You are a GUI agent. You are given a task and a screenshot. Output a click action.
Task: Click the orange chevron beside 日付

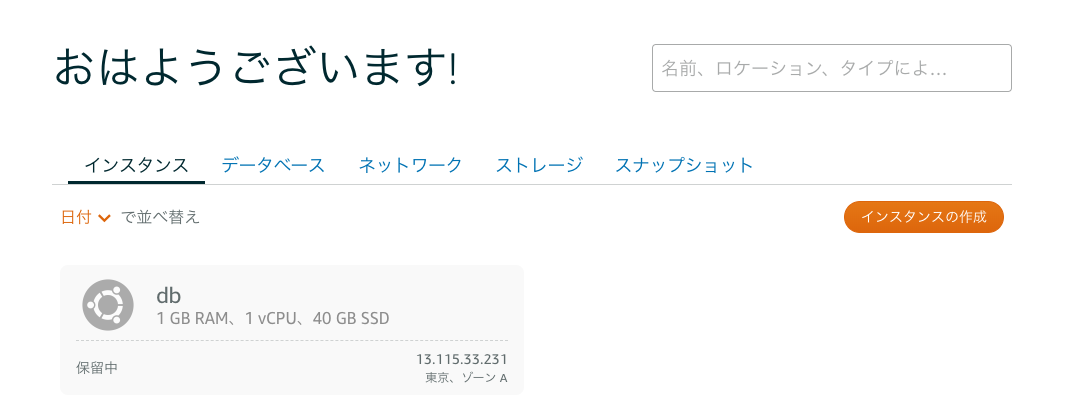(104, 218)
